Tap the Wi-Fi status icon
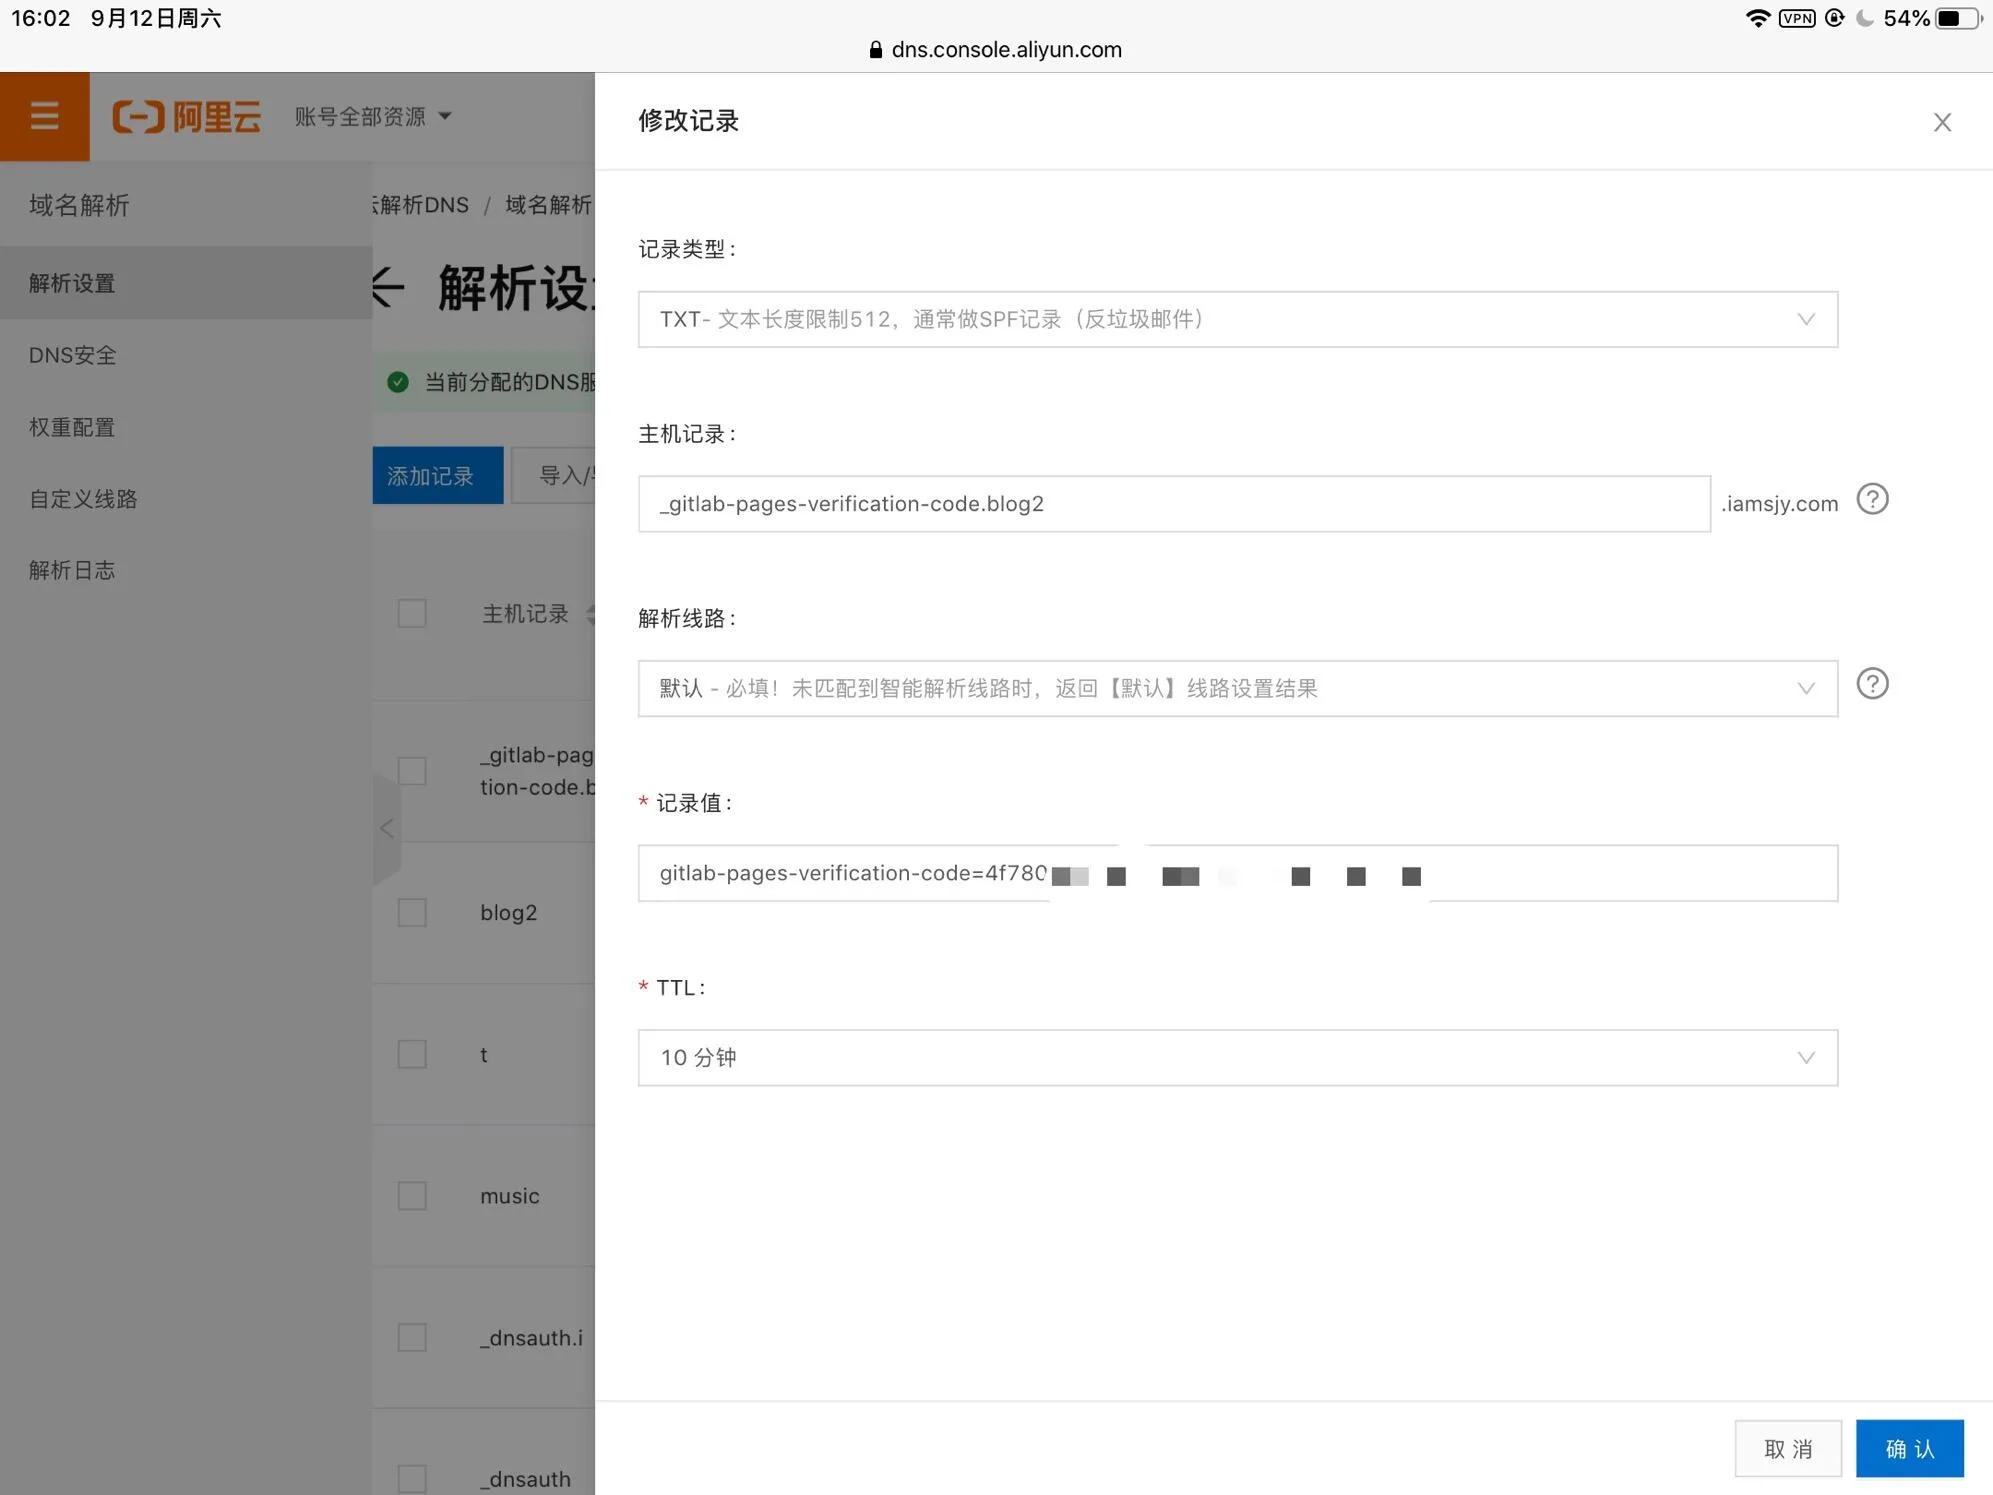Screen dimensions: 1993x1495 1757,18
